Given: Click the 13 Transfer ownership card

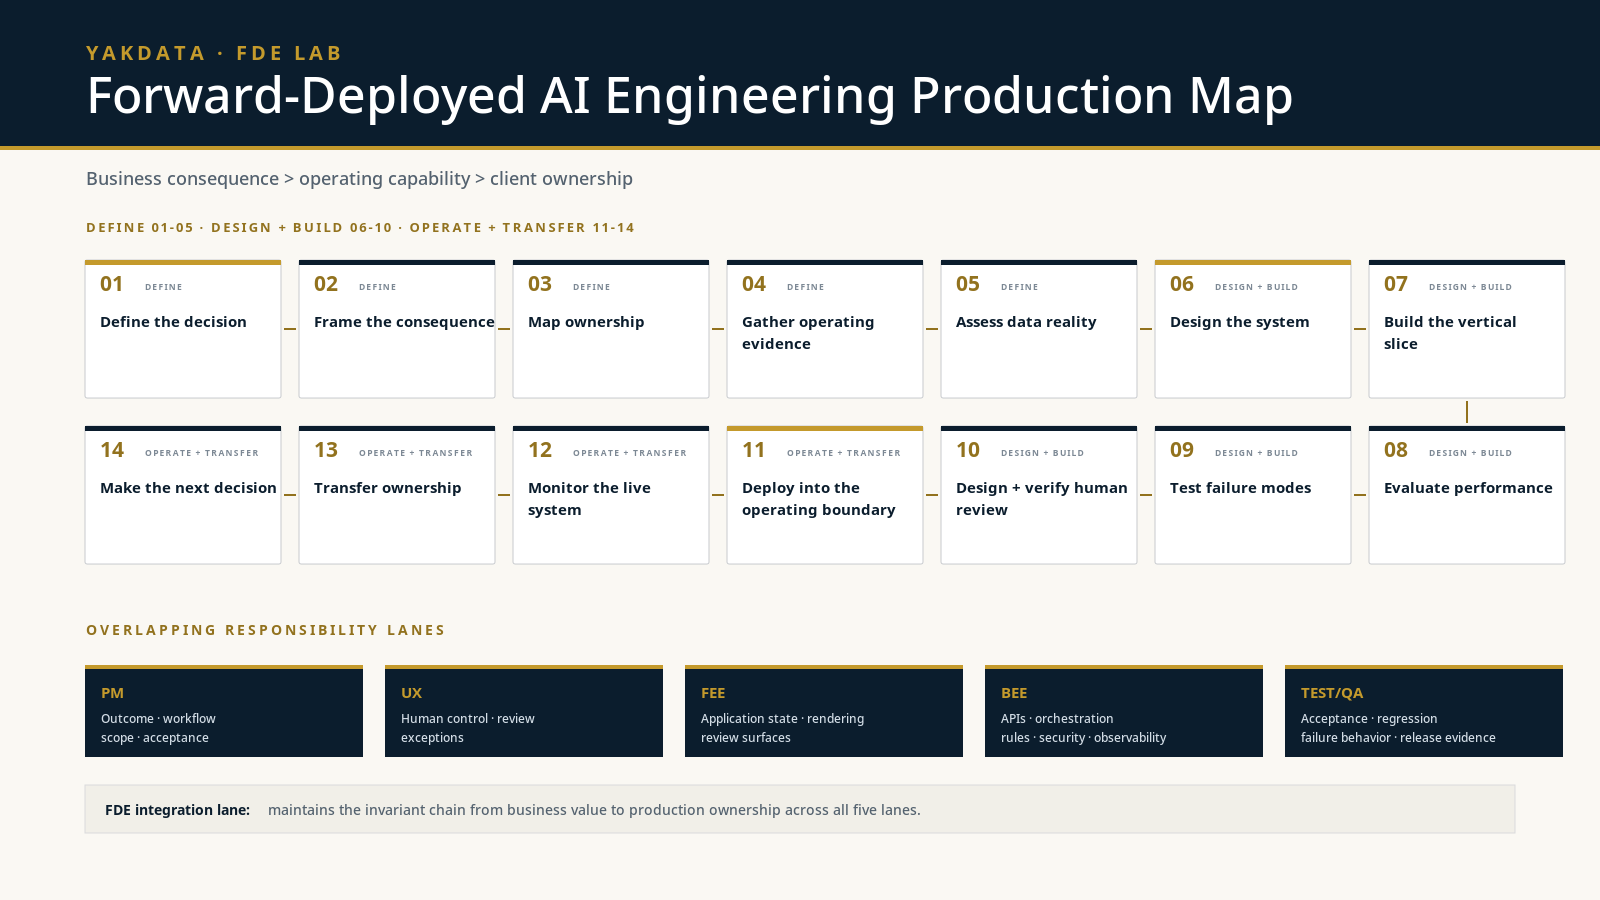Looking at the screenshot, I should click(x=397, y=495).
